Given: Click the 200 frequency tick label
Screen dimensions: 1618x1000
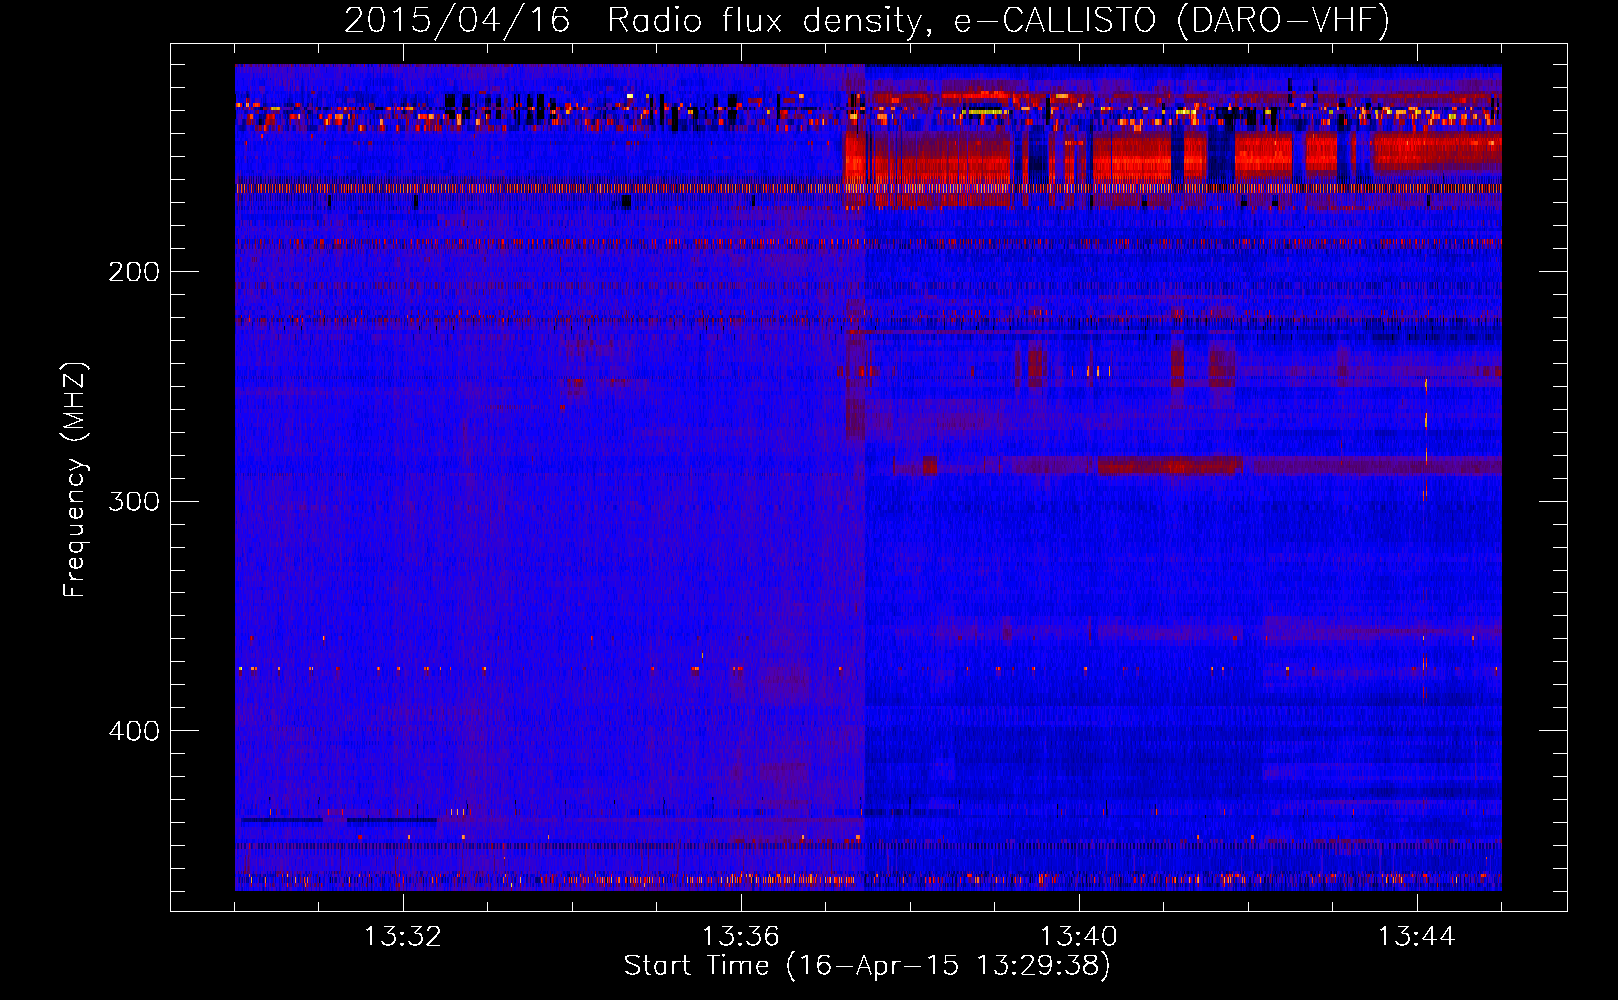Looking at the screenshot, I should point(134,272).
